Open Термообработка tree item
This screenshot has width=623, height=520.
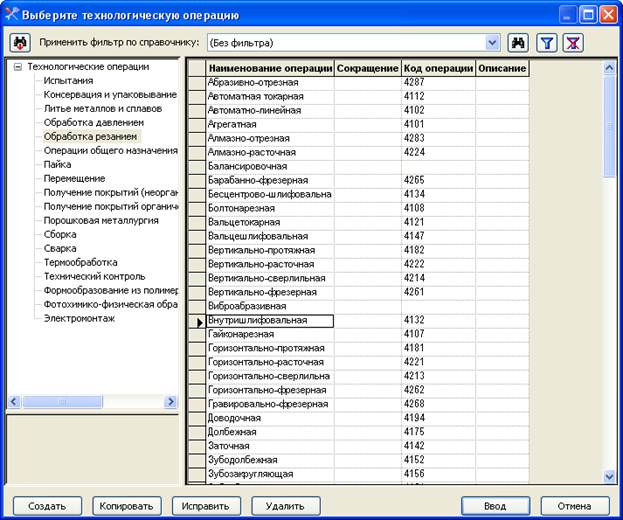81,263
